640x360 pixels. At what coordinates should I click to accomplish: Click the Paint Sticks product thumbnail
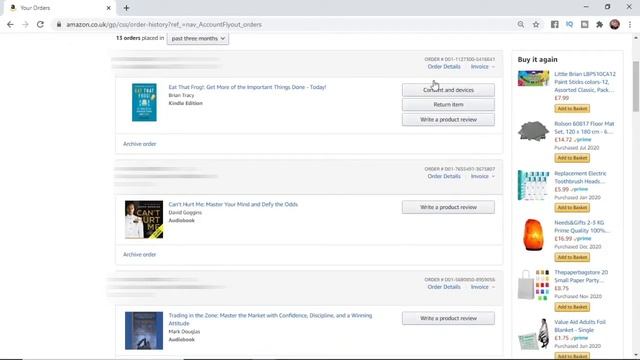[533, 78]
